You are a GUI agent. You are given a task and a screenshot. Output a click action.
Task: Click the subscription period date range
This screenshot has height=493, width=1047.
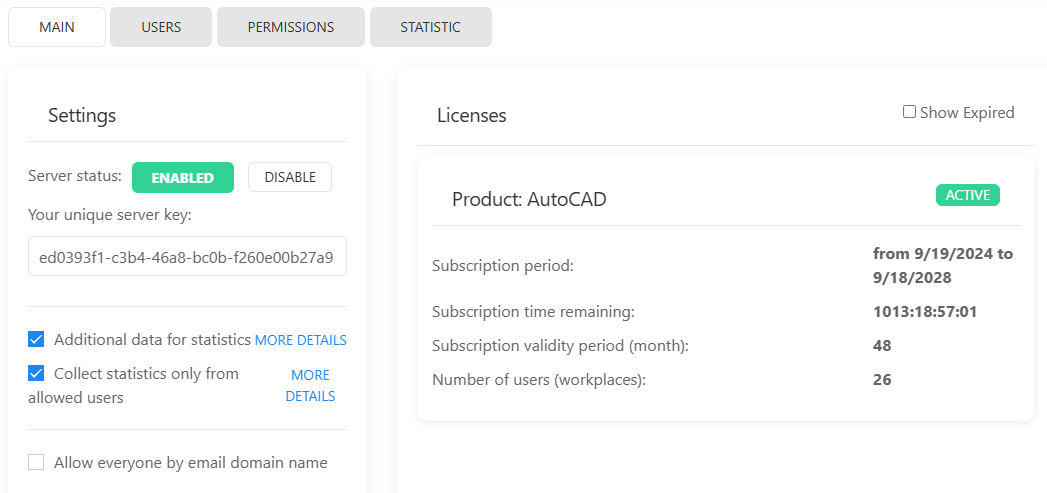[x=942, y=266]
